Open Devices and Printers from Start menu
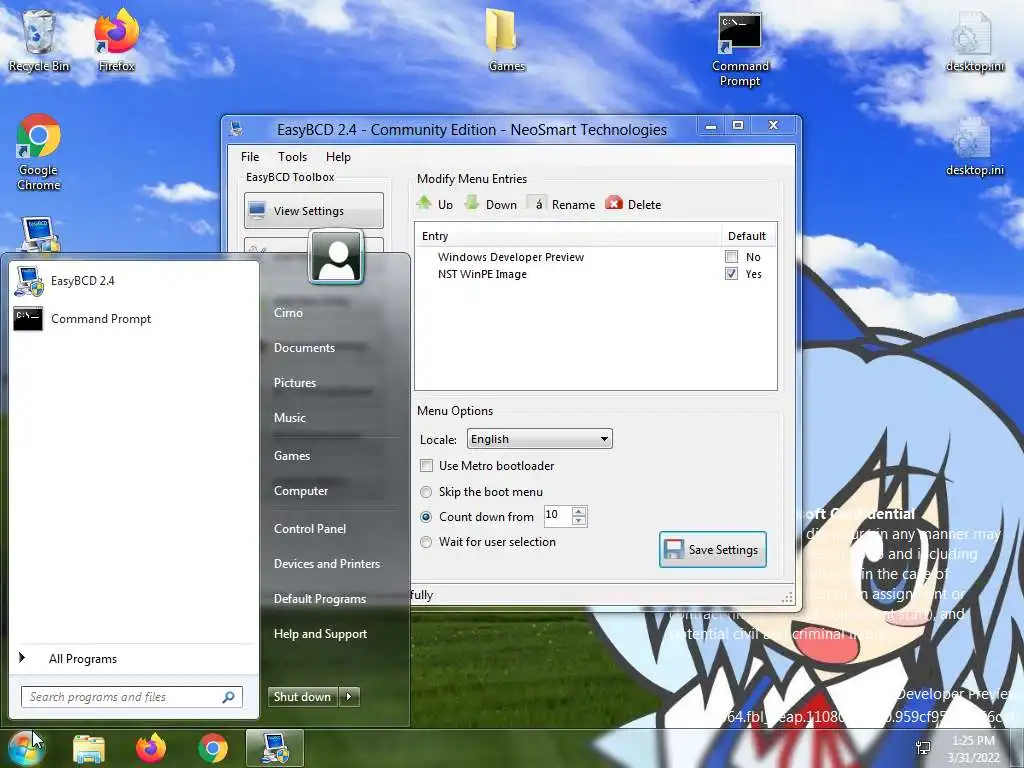This screenshot has width=1024, height=768. 327,564
